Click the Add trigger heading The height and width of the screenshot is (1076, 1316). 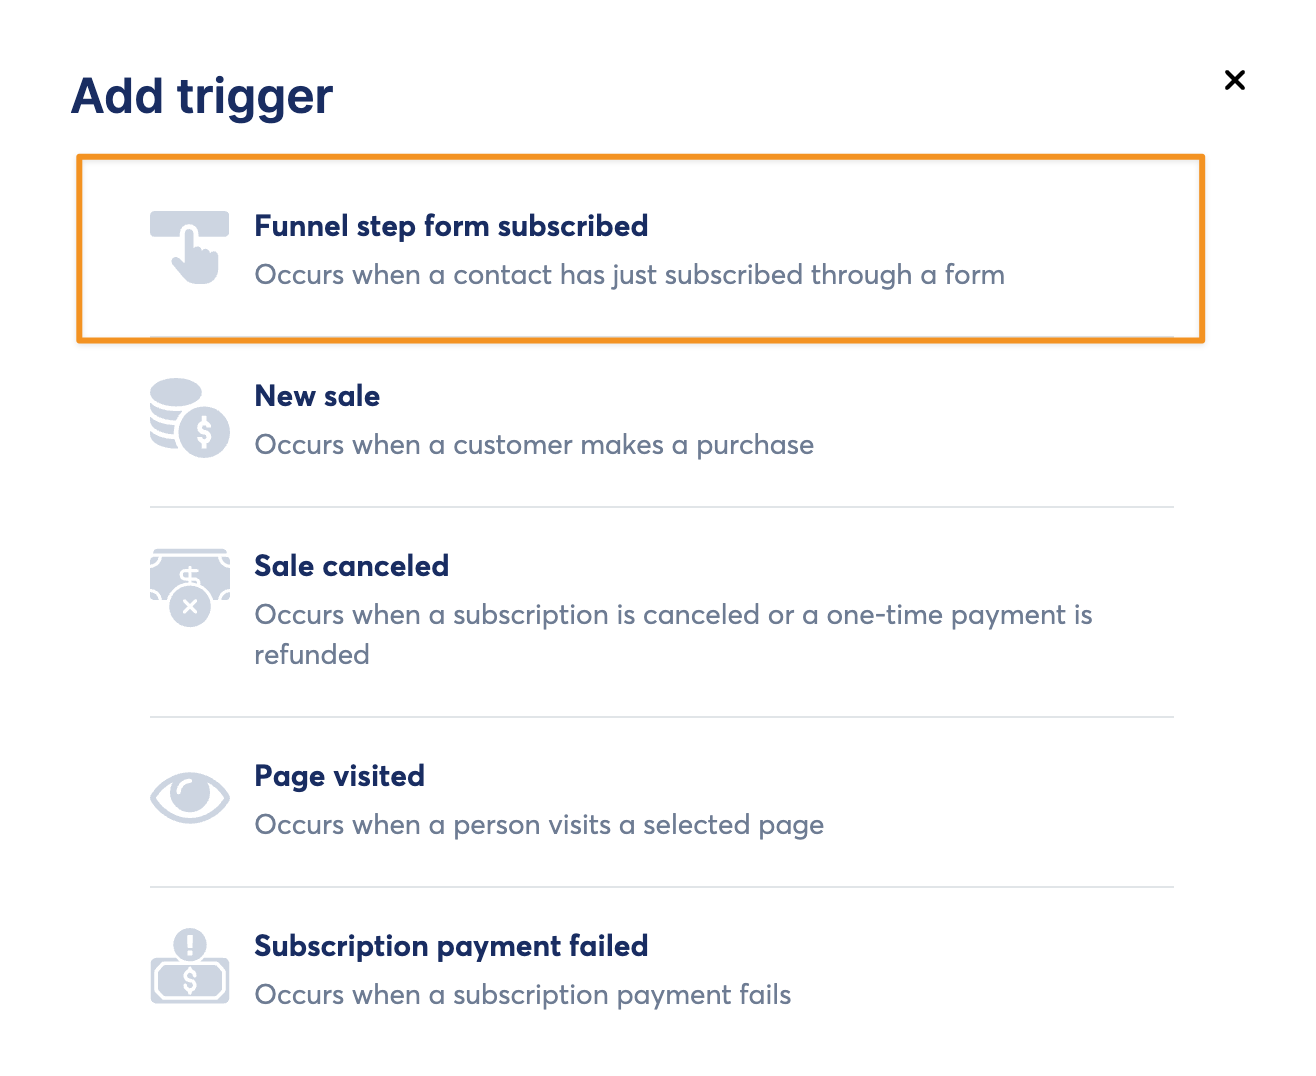(x=202, y=97)
